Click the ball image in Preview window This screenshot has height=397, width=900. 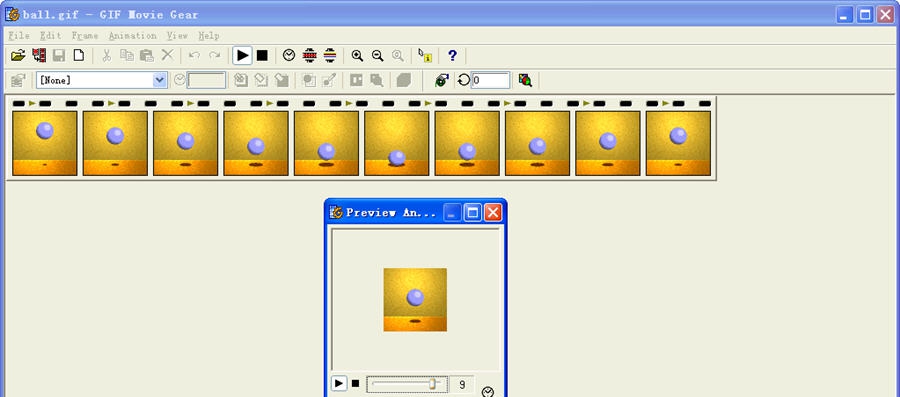pyautogui.click(x=415, y=299)
